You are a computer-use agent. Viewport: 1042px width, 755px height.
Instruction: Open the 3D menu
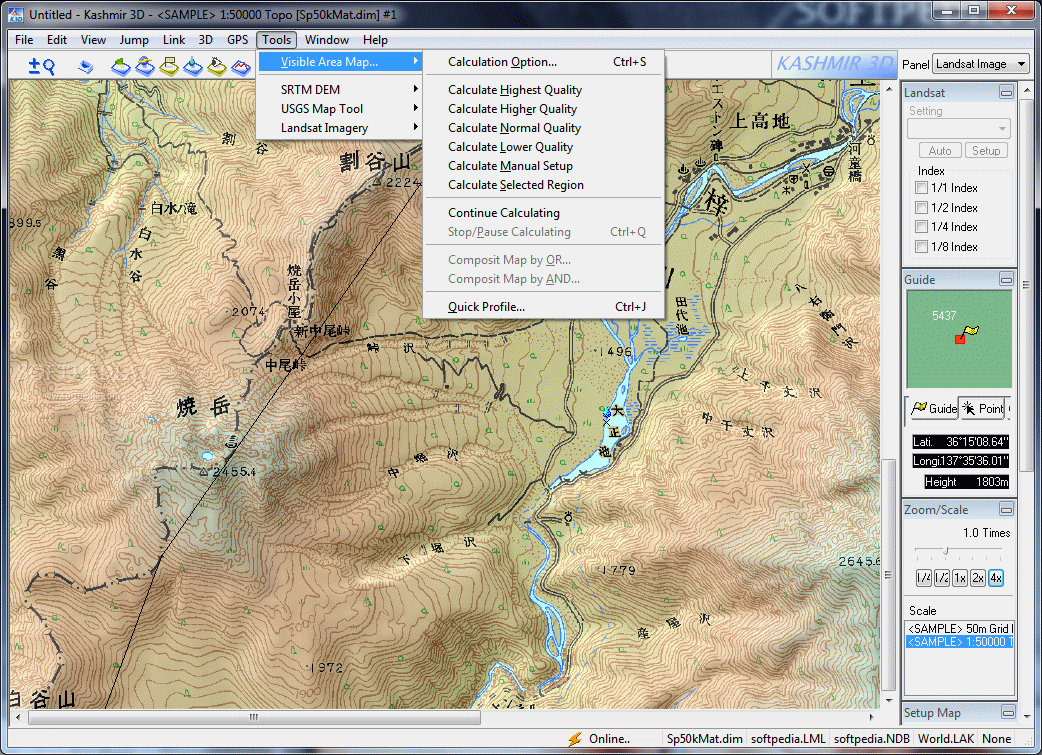click(205, 40)
